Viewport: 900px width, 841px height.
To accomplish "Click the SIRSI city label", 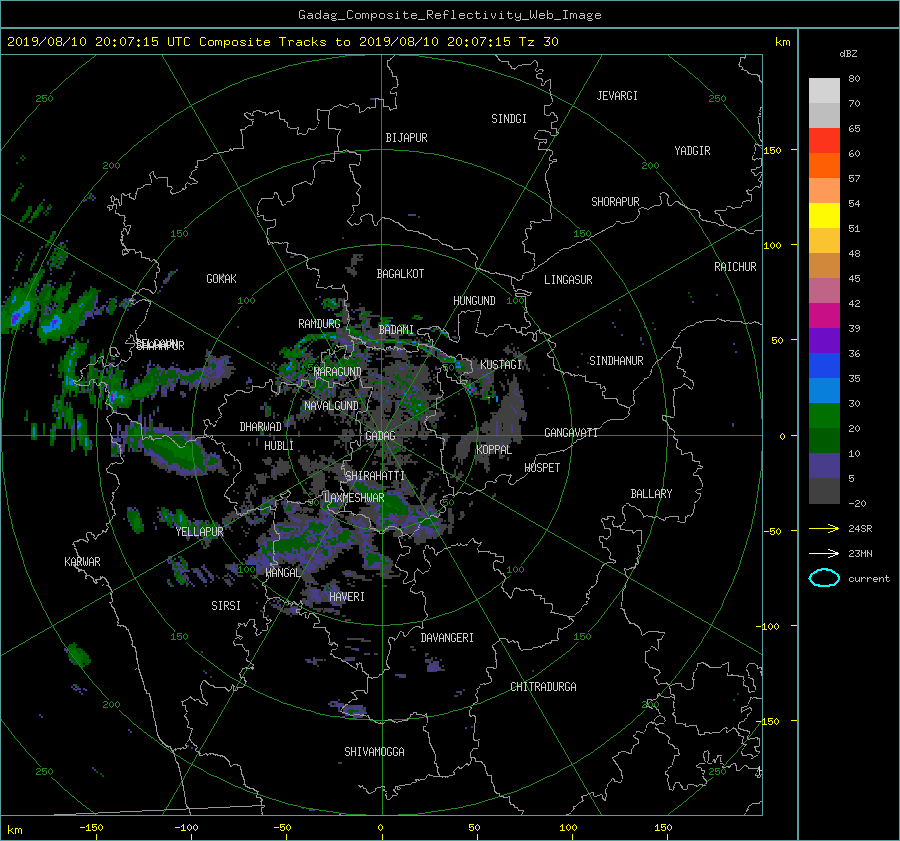I will tap(226, 606).
